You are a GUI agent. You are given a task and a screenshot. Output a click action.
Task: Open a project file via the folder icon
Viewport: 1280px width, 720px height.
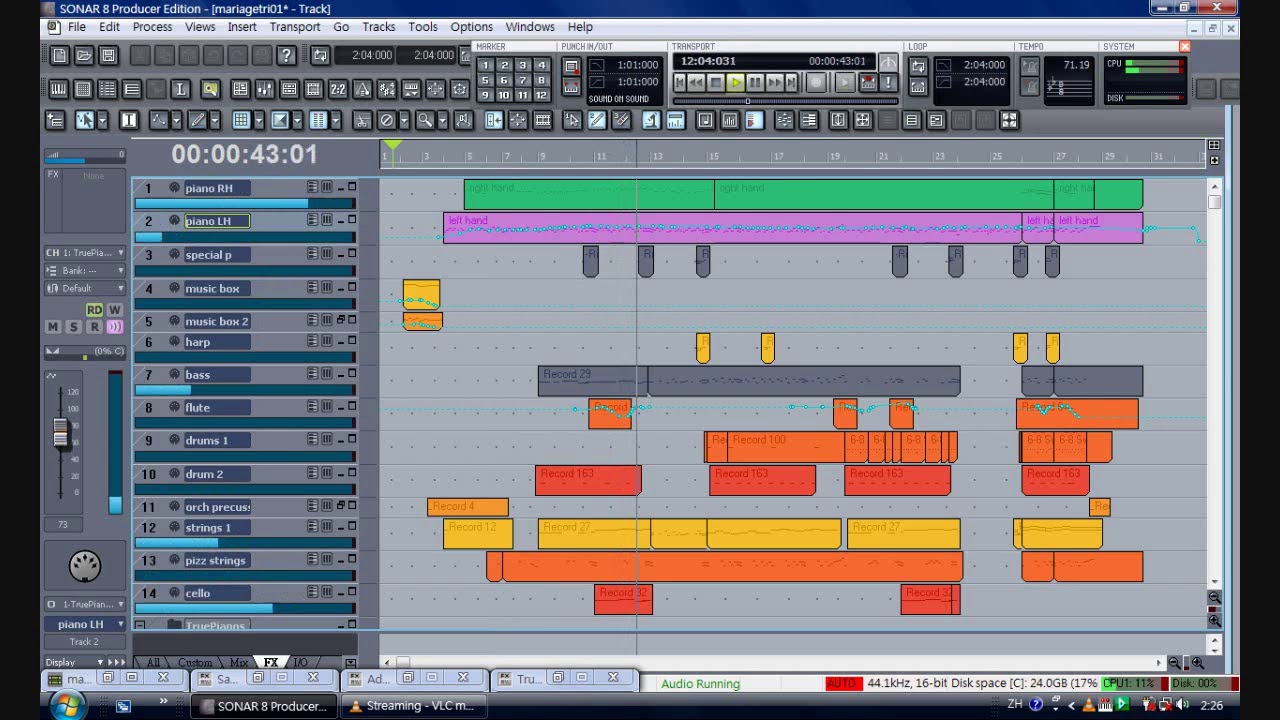coord(84,56)
